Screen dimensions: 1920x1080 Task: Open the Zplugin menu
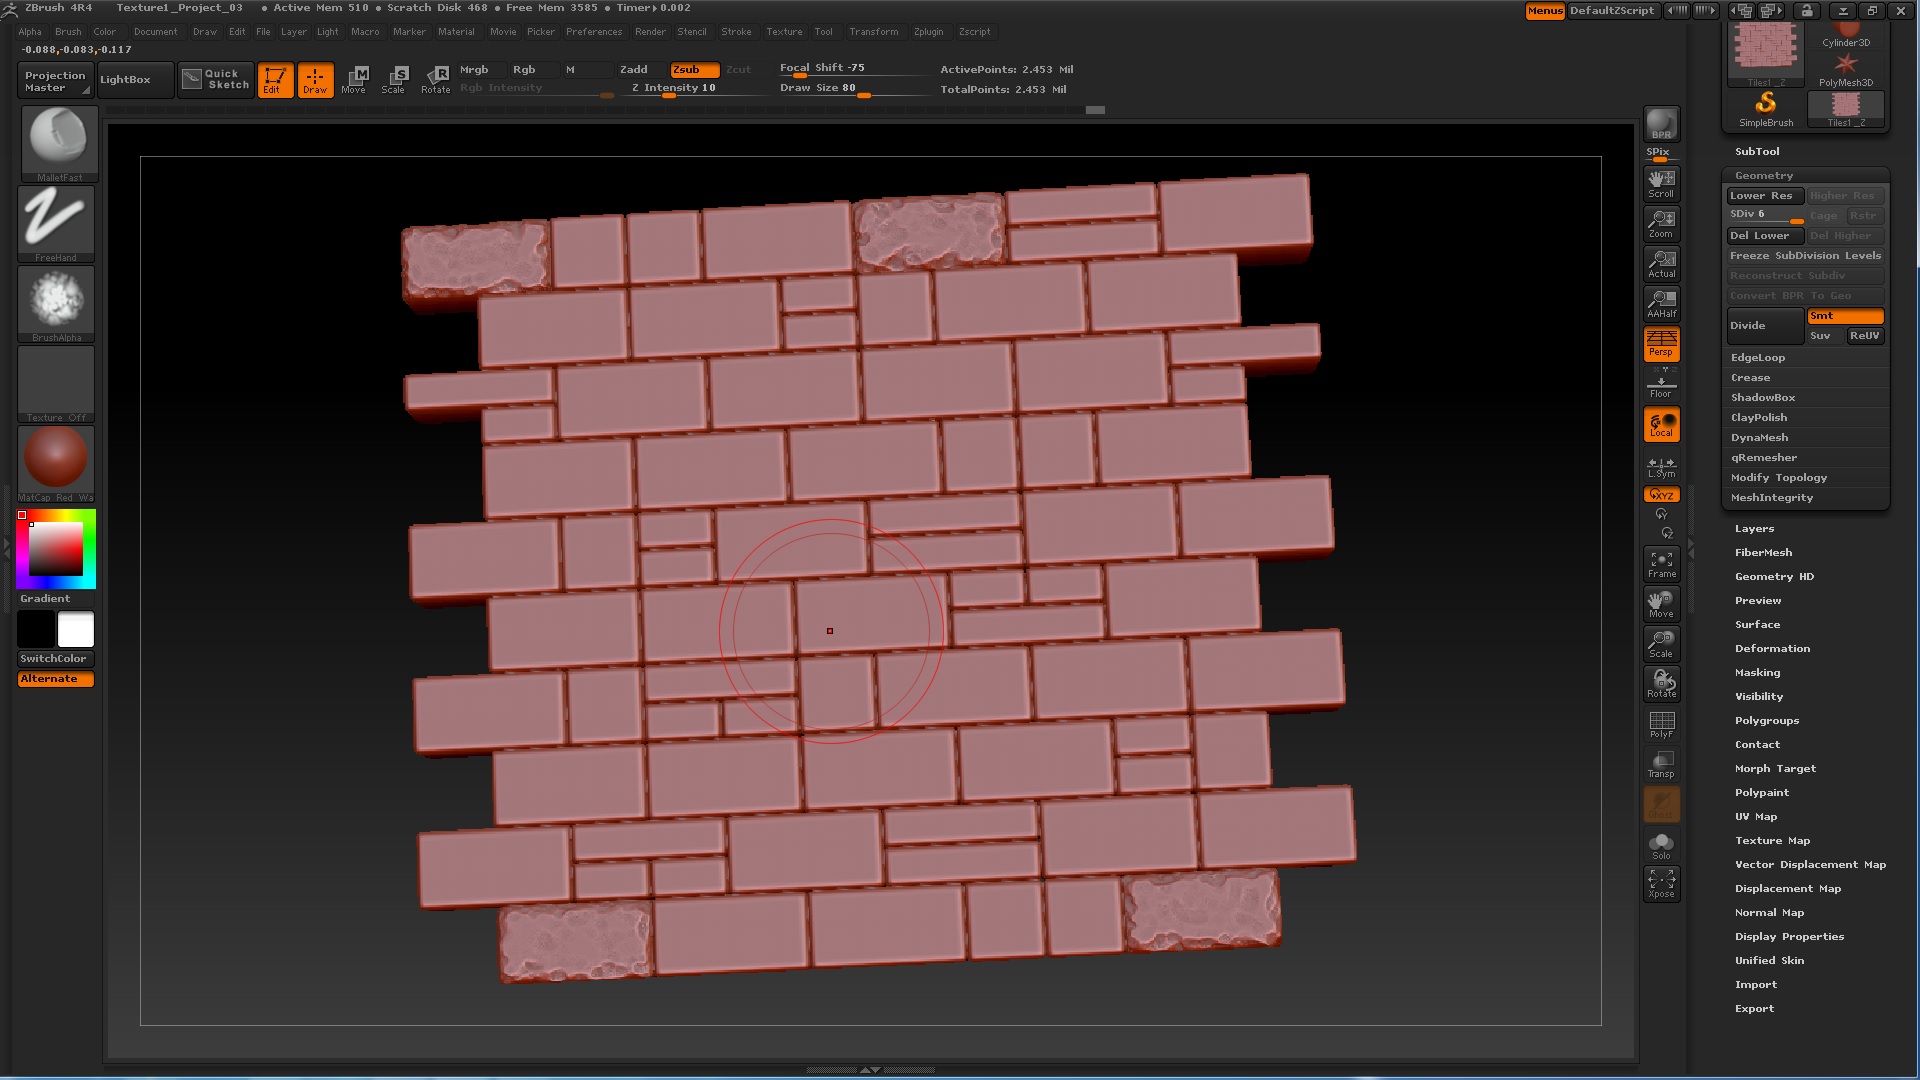click(928, 32)
